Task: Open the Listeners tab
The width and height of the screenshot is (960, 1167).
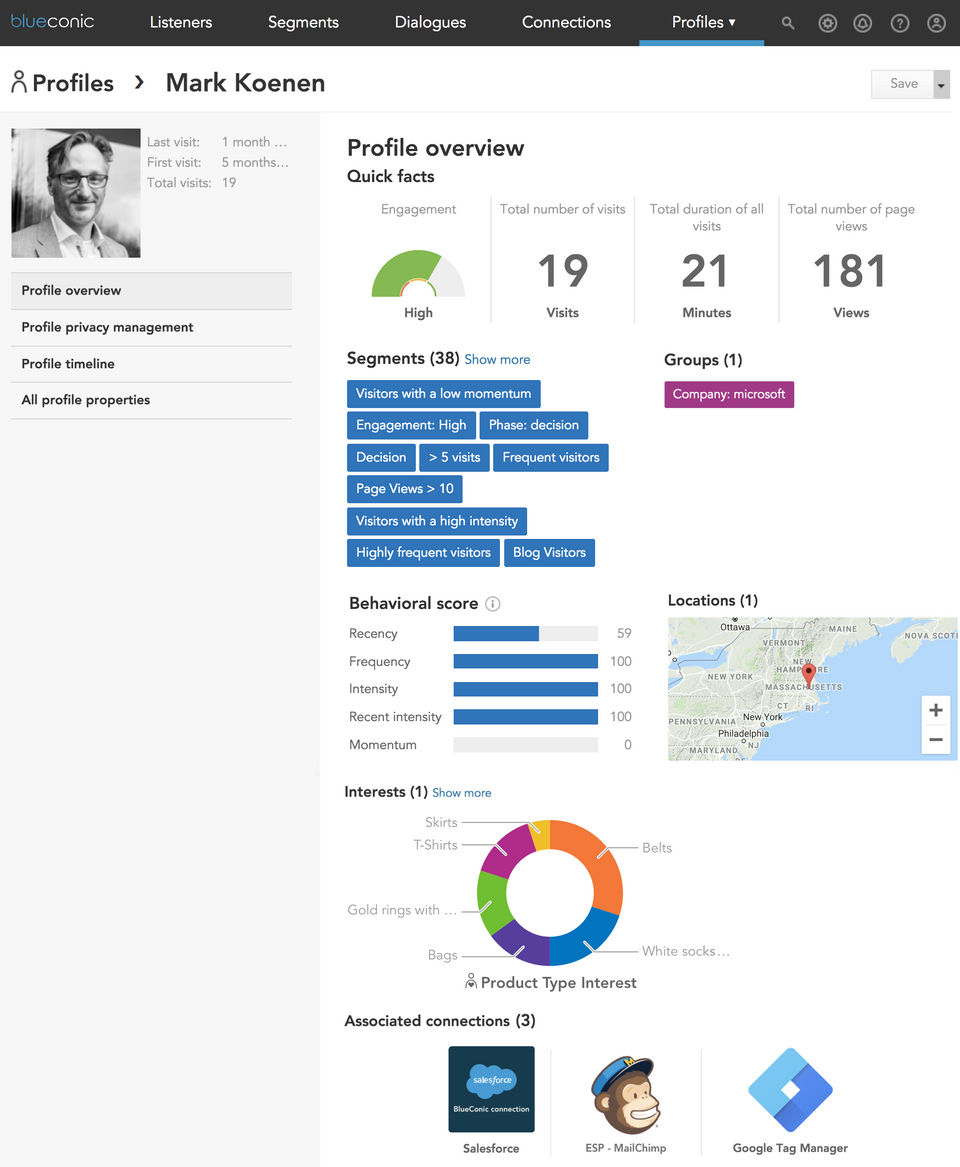Action: pos(181,22)
